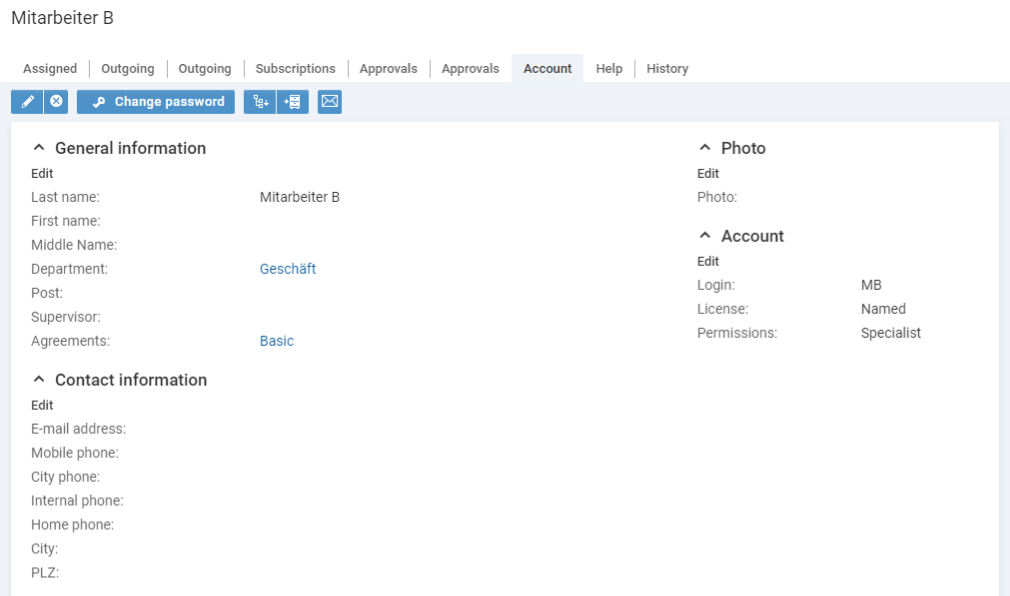Viewport: 1010px width, 596px height.
Task: Click the hierarchy tree icon in toolbar
Action: (x=259, y=102)
